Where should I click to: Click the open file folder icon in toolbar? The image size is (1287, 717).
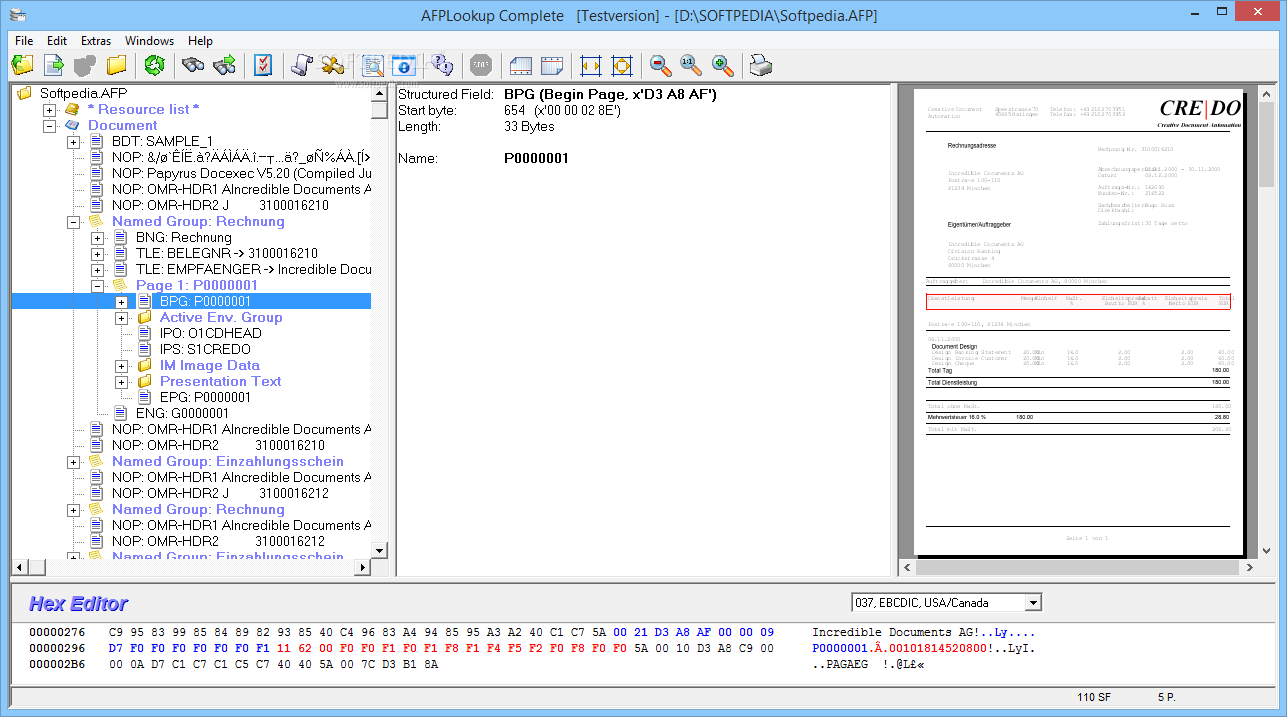(x=22, y=66)
